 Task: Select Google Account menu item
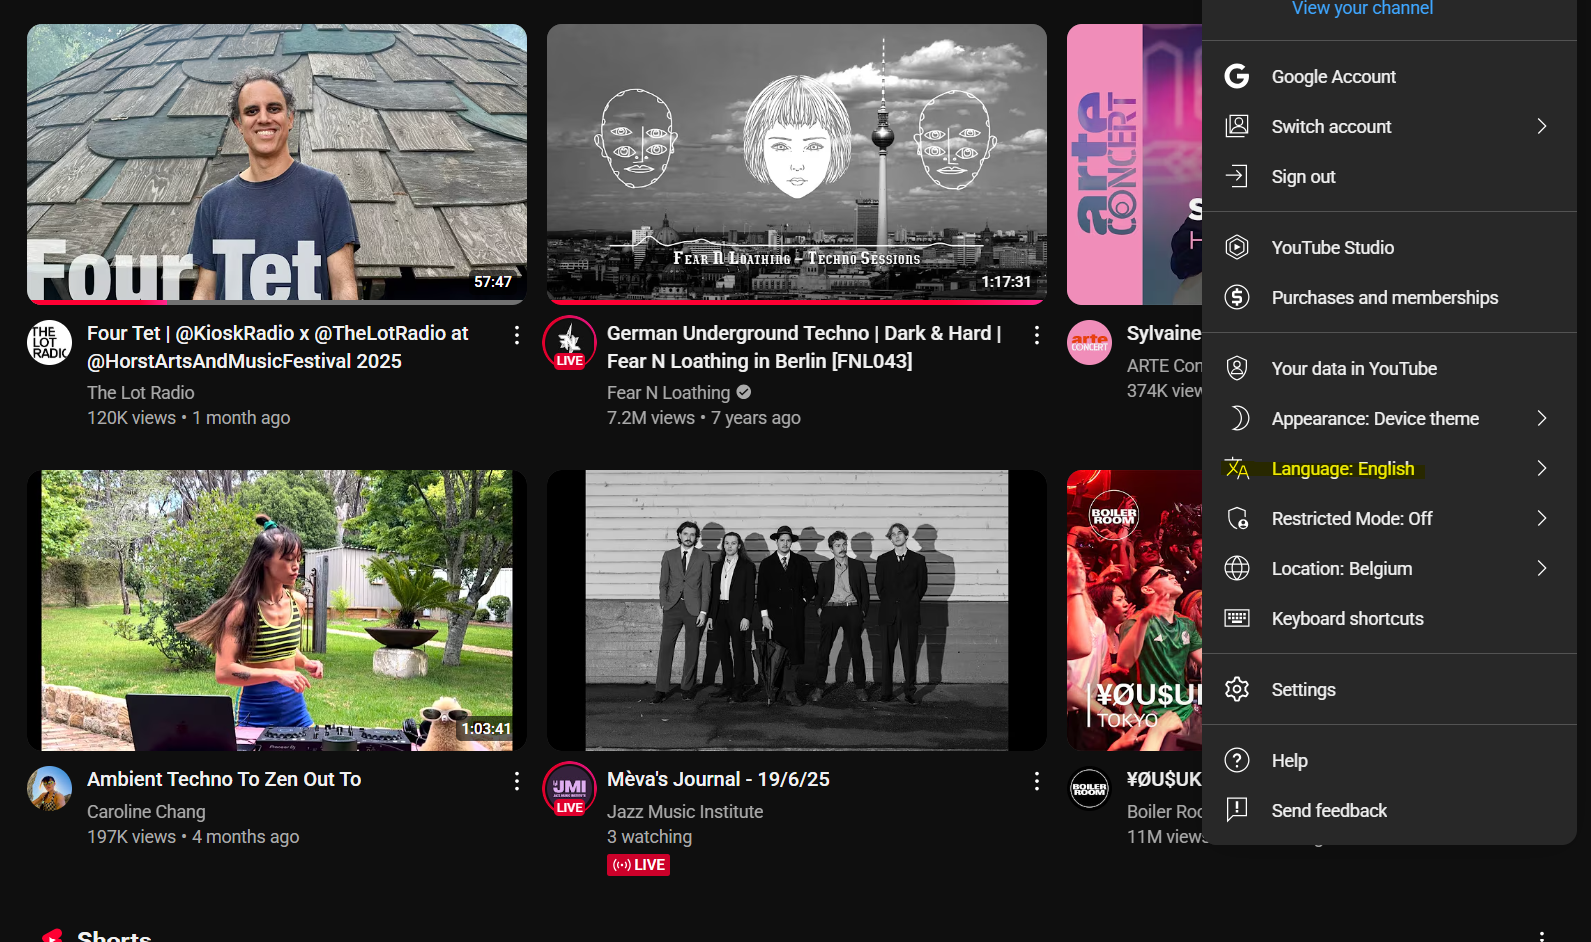(x=1389, y=76)
